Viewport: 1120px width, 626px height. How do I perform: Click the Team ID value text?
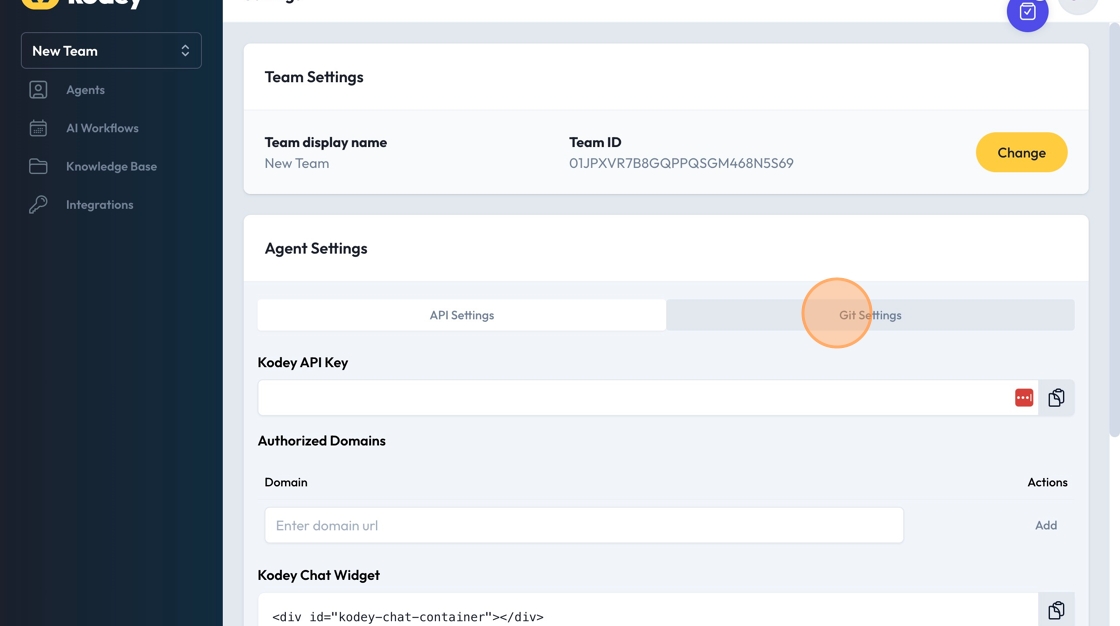(x=681, y=163)
